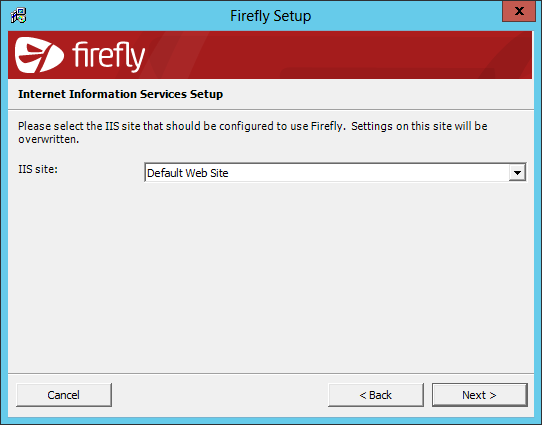This screenshot has height=425, width=542.
Task: Click 'Default Web Site' text in the combo box
Action: point(188,173)
